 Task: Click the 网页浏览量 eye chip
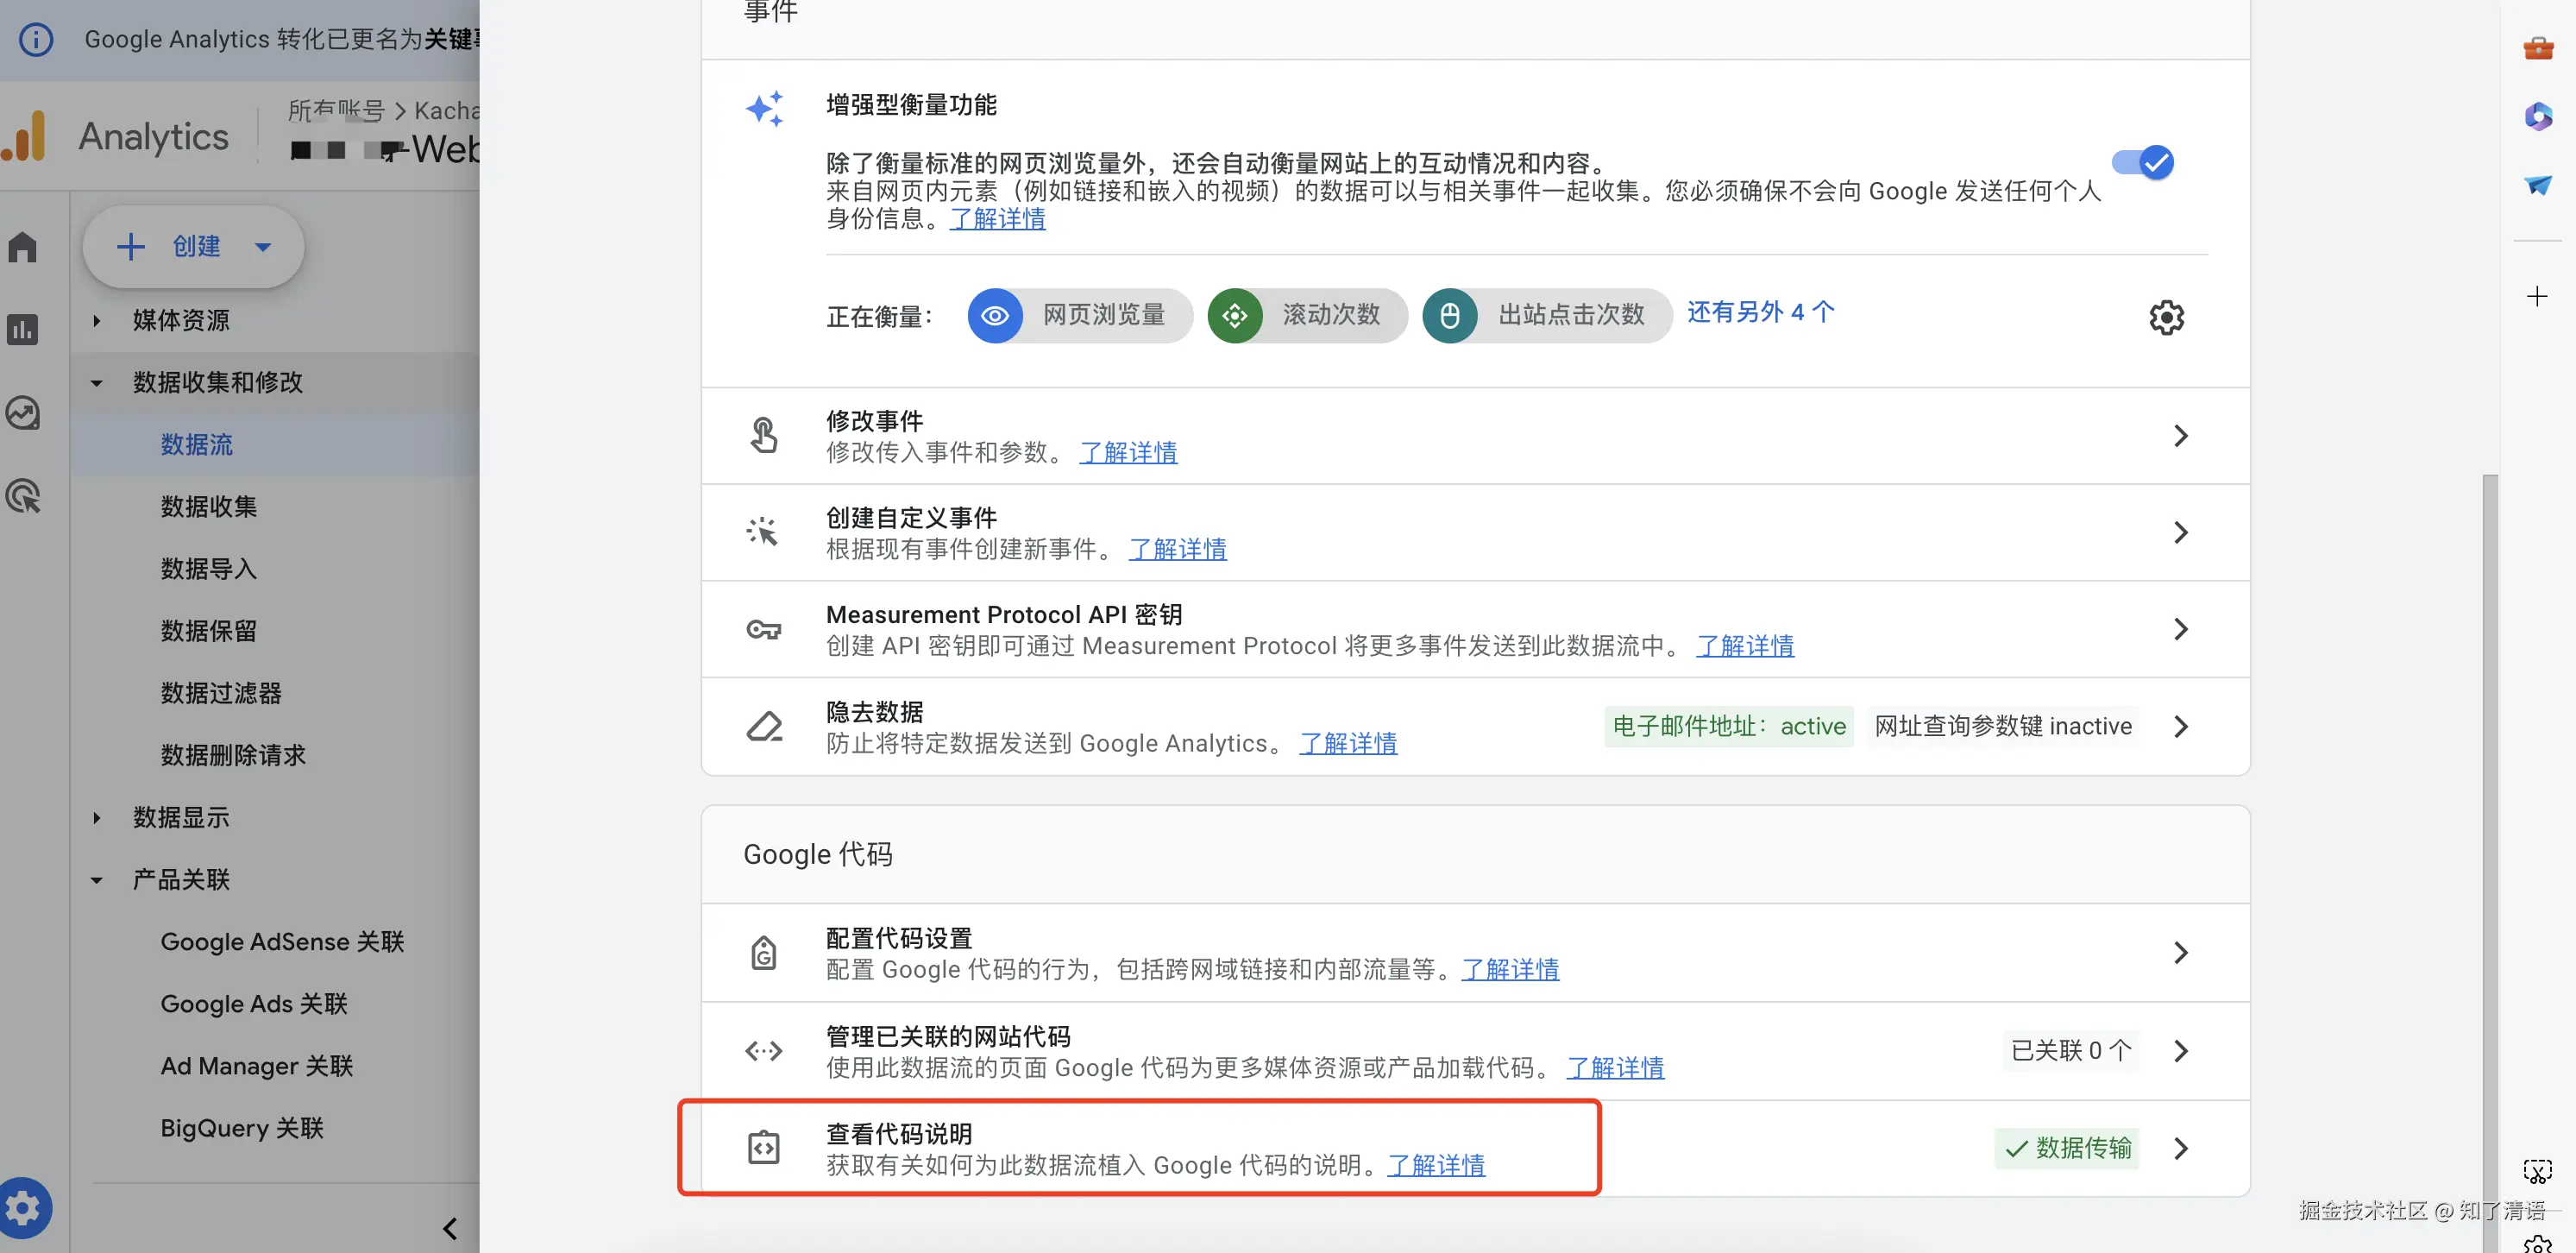point(1080,315)
